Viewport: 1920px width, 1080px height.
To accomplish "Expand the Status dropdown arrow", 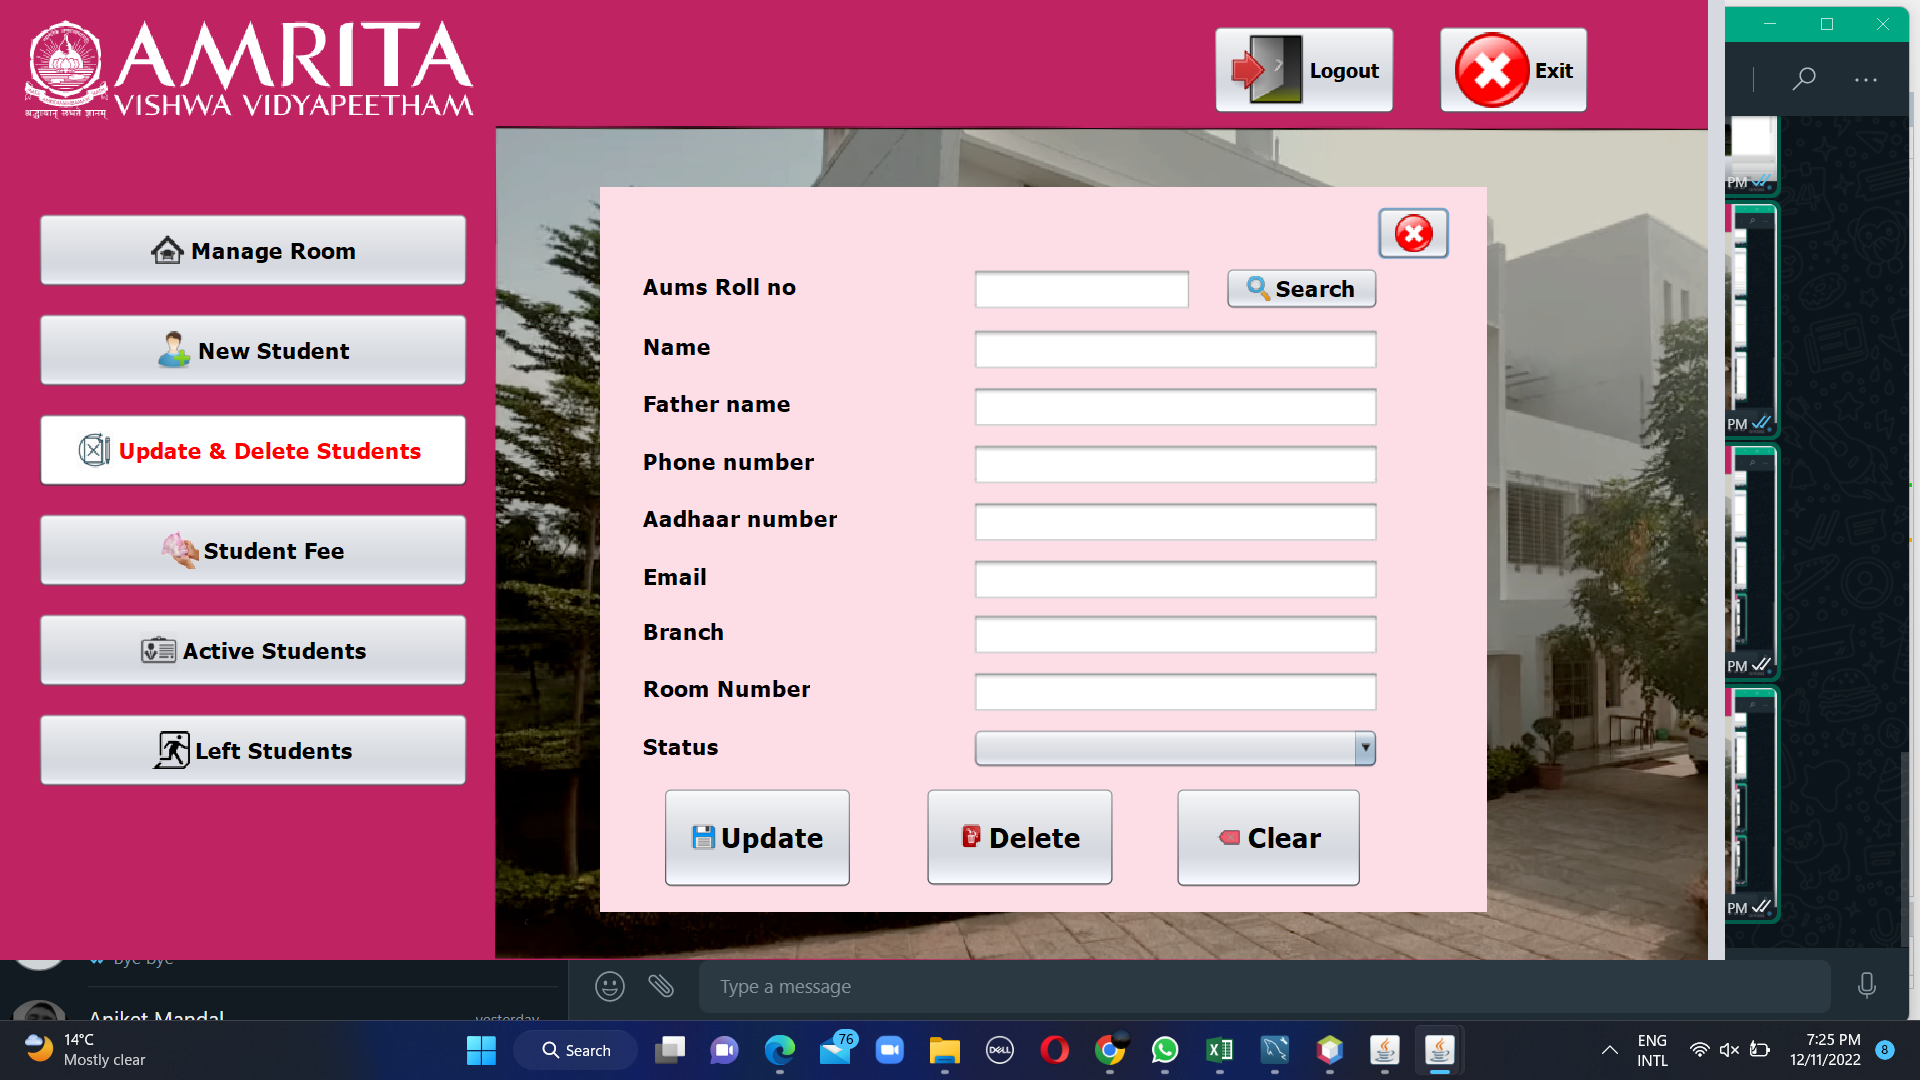I will (x=1365, y=748).
